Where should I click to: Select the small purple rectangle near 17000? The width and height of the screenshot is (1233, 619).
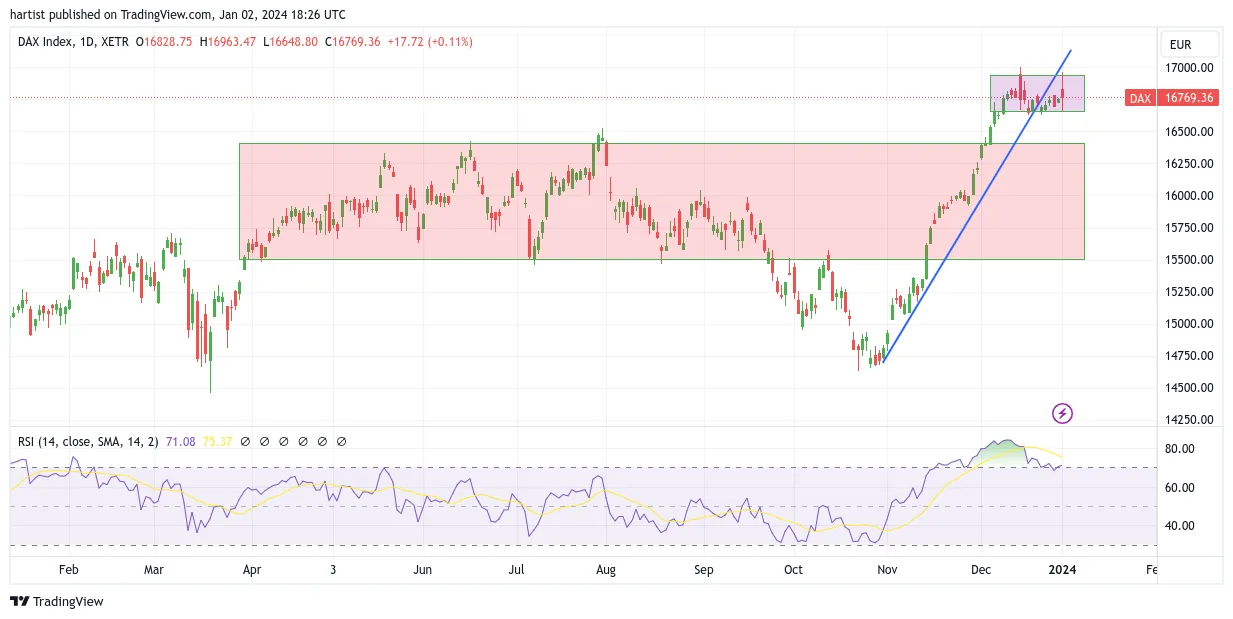tap(1037, 93)
